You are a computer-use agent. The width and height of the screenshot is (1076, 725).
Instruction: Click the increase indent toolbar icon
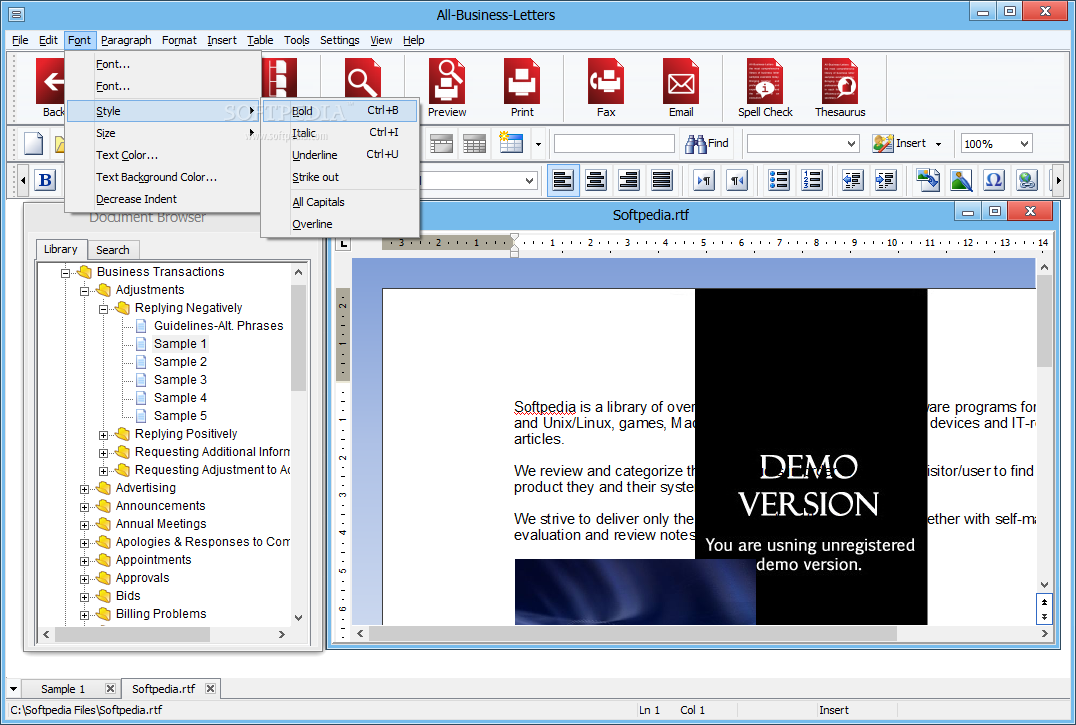885,180
